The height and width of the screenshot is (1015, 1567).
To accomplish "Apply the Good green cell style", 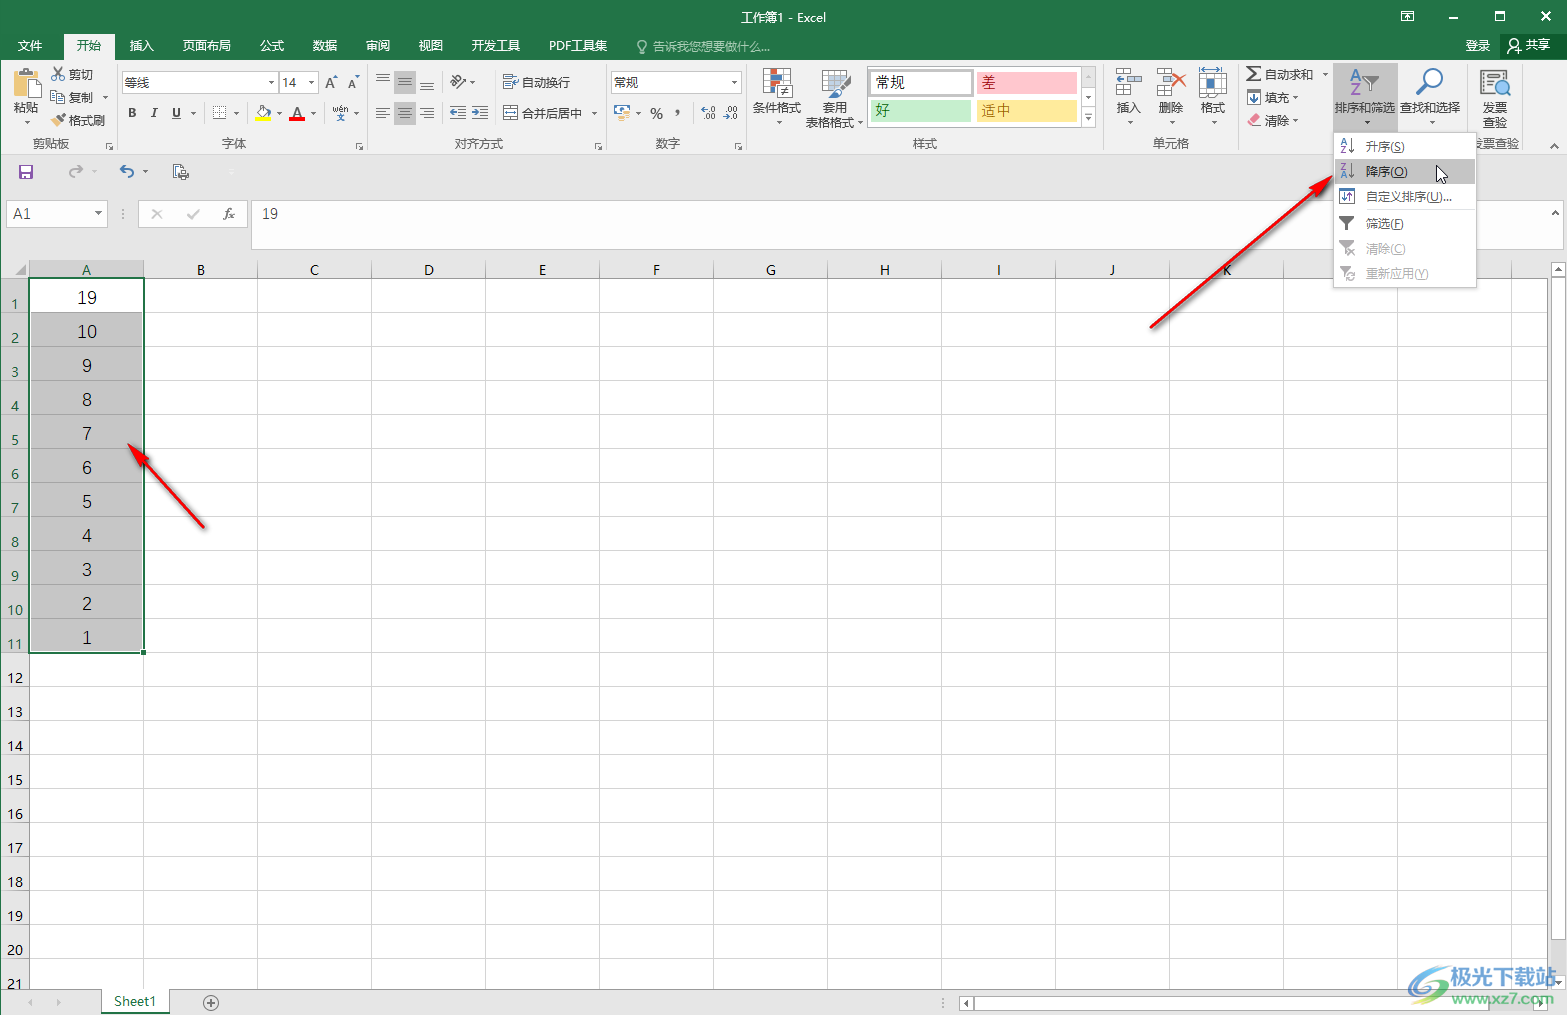I will (920, 110).
